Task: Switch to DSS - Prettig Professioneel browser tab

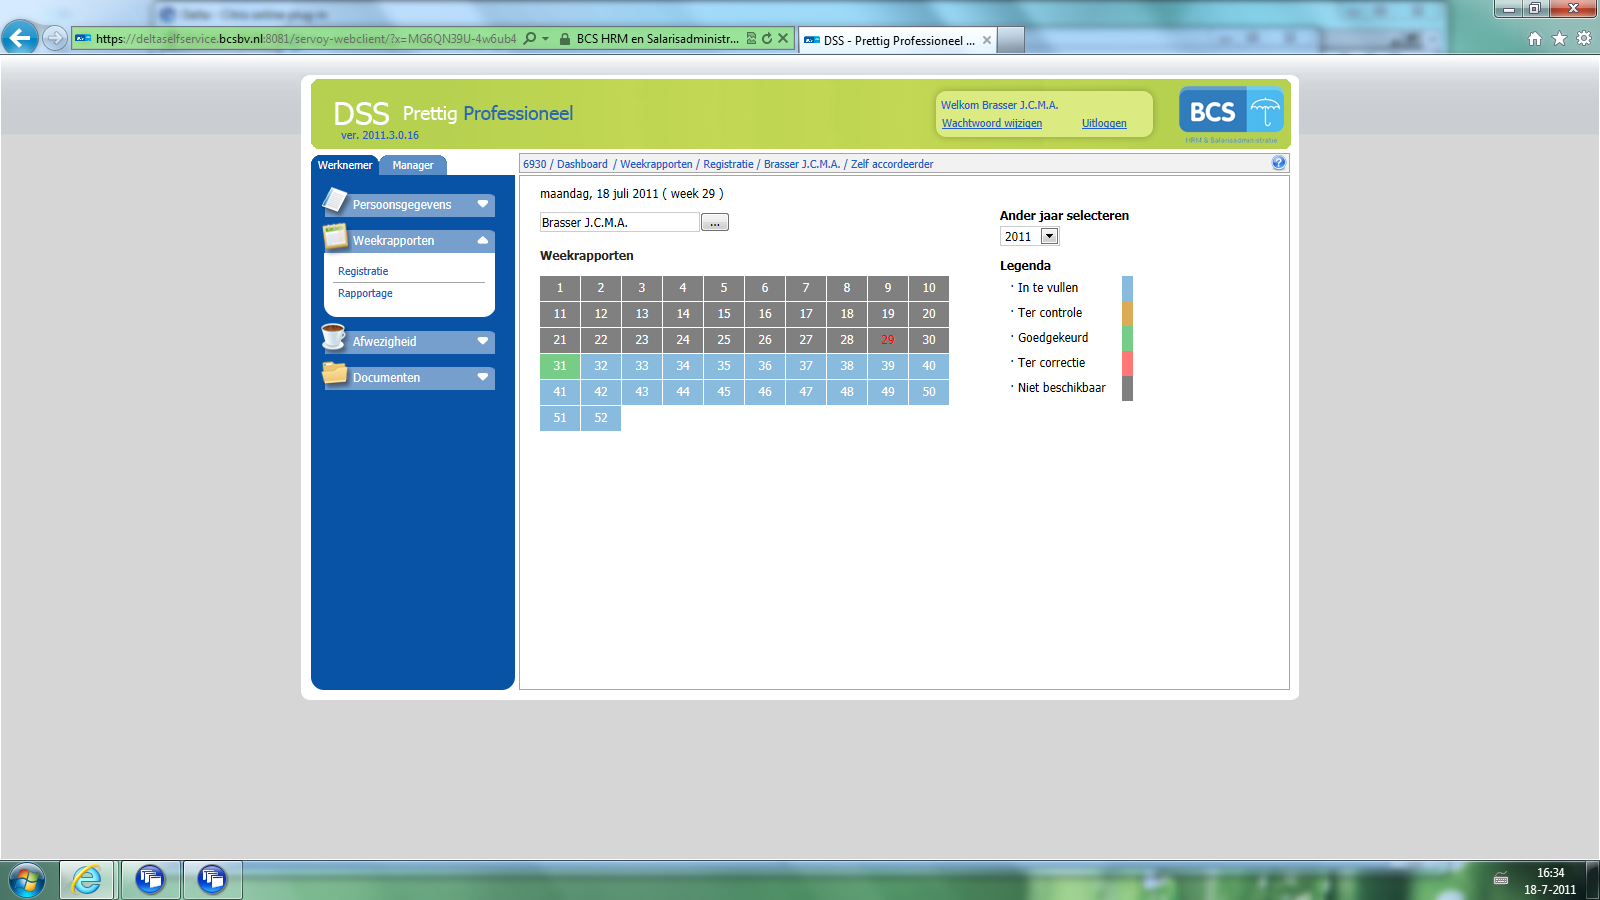Action: click(x=898, y=40)
